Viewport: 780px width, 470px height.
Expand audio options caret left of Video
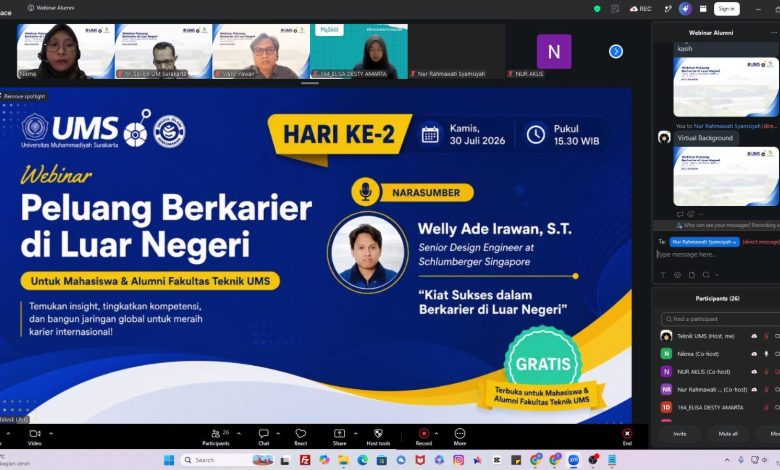8,433
